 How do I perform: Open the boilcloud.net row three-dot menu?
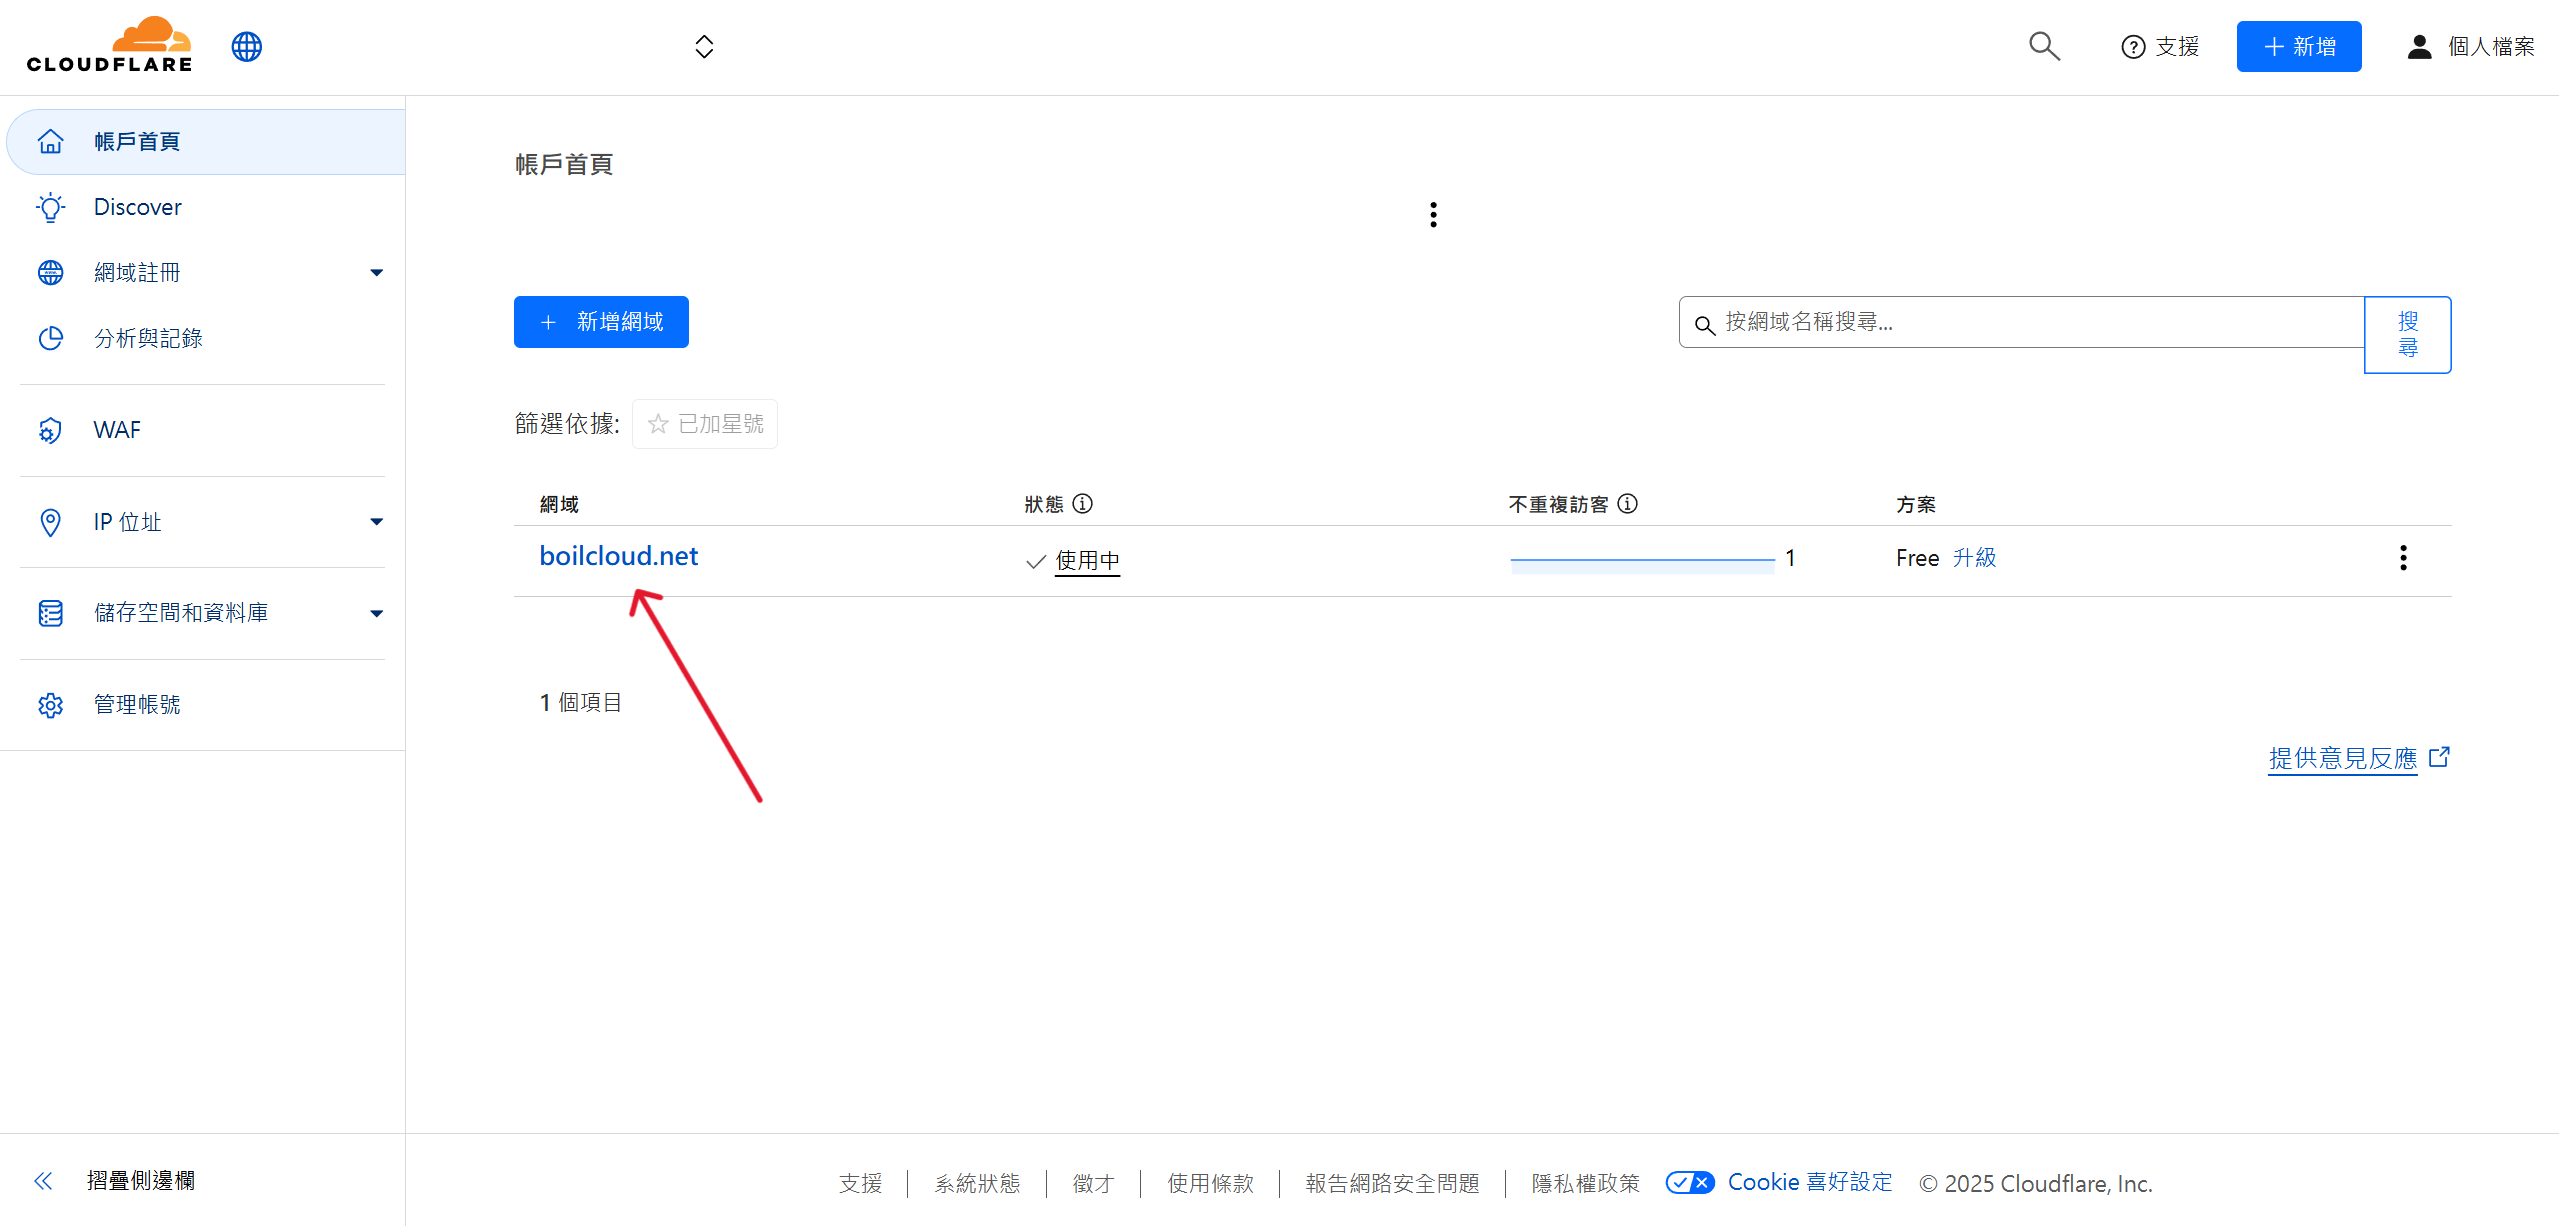coord(2403,558)
